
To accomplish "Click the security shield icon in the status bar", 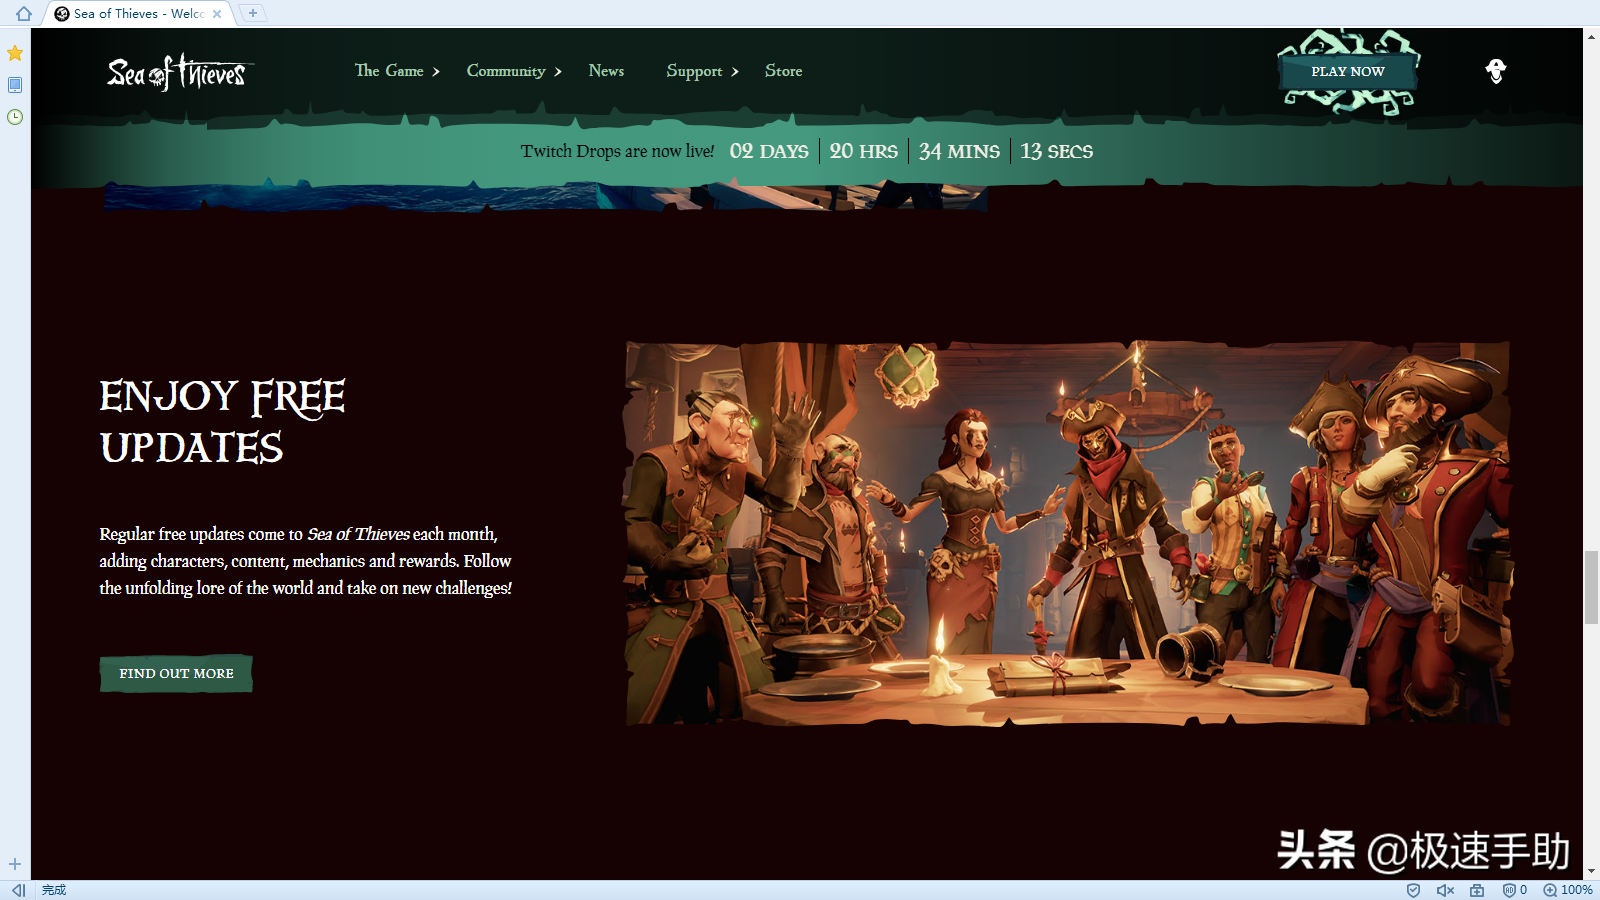I will [x=1413, y=890].
